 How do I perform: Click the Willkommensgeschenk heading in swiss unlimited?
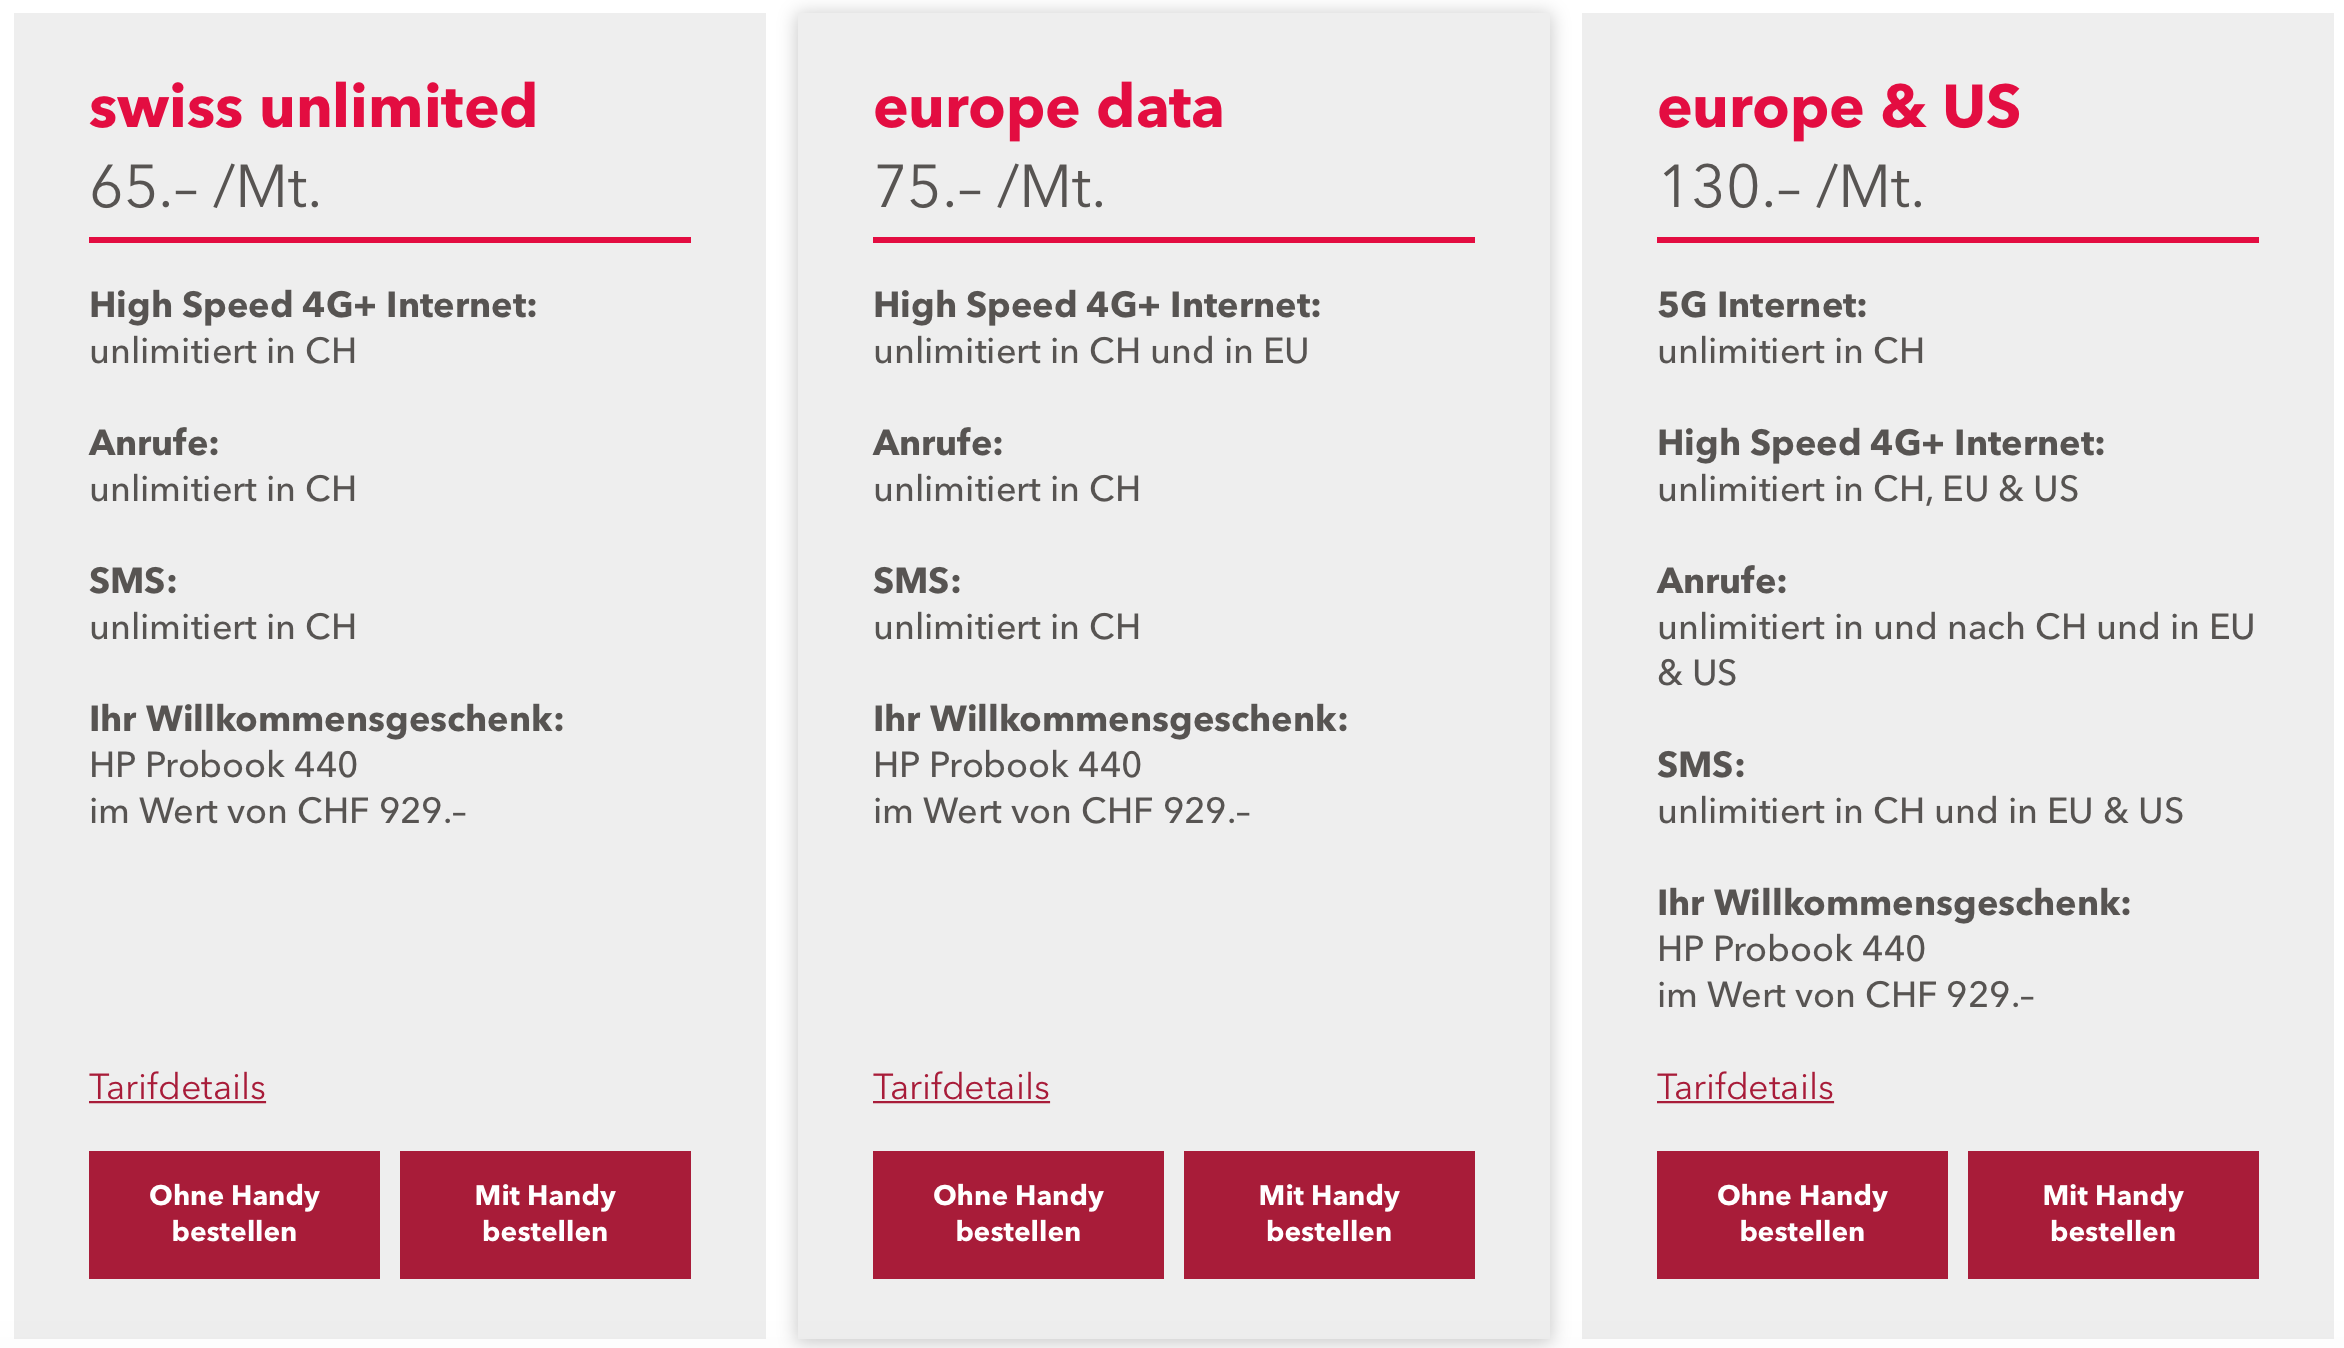[326, 719]
